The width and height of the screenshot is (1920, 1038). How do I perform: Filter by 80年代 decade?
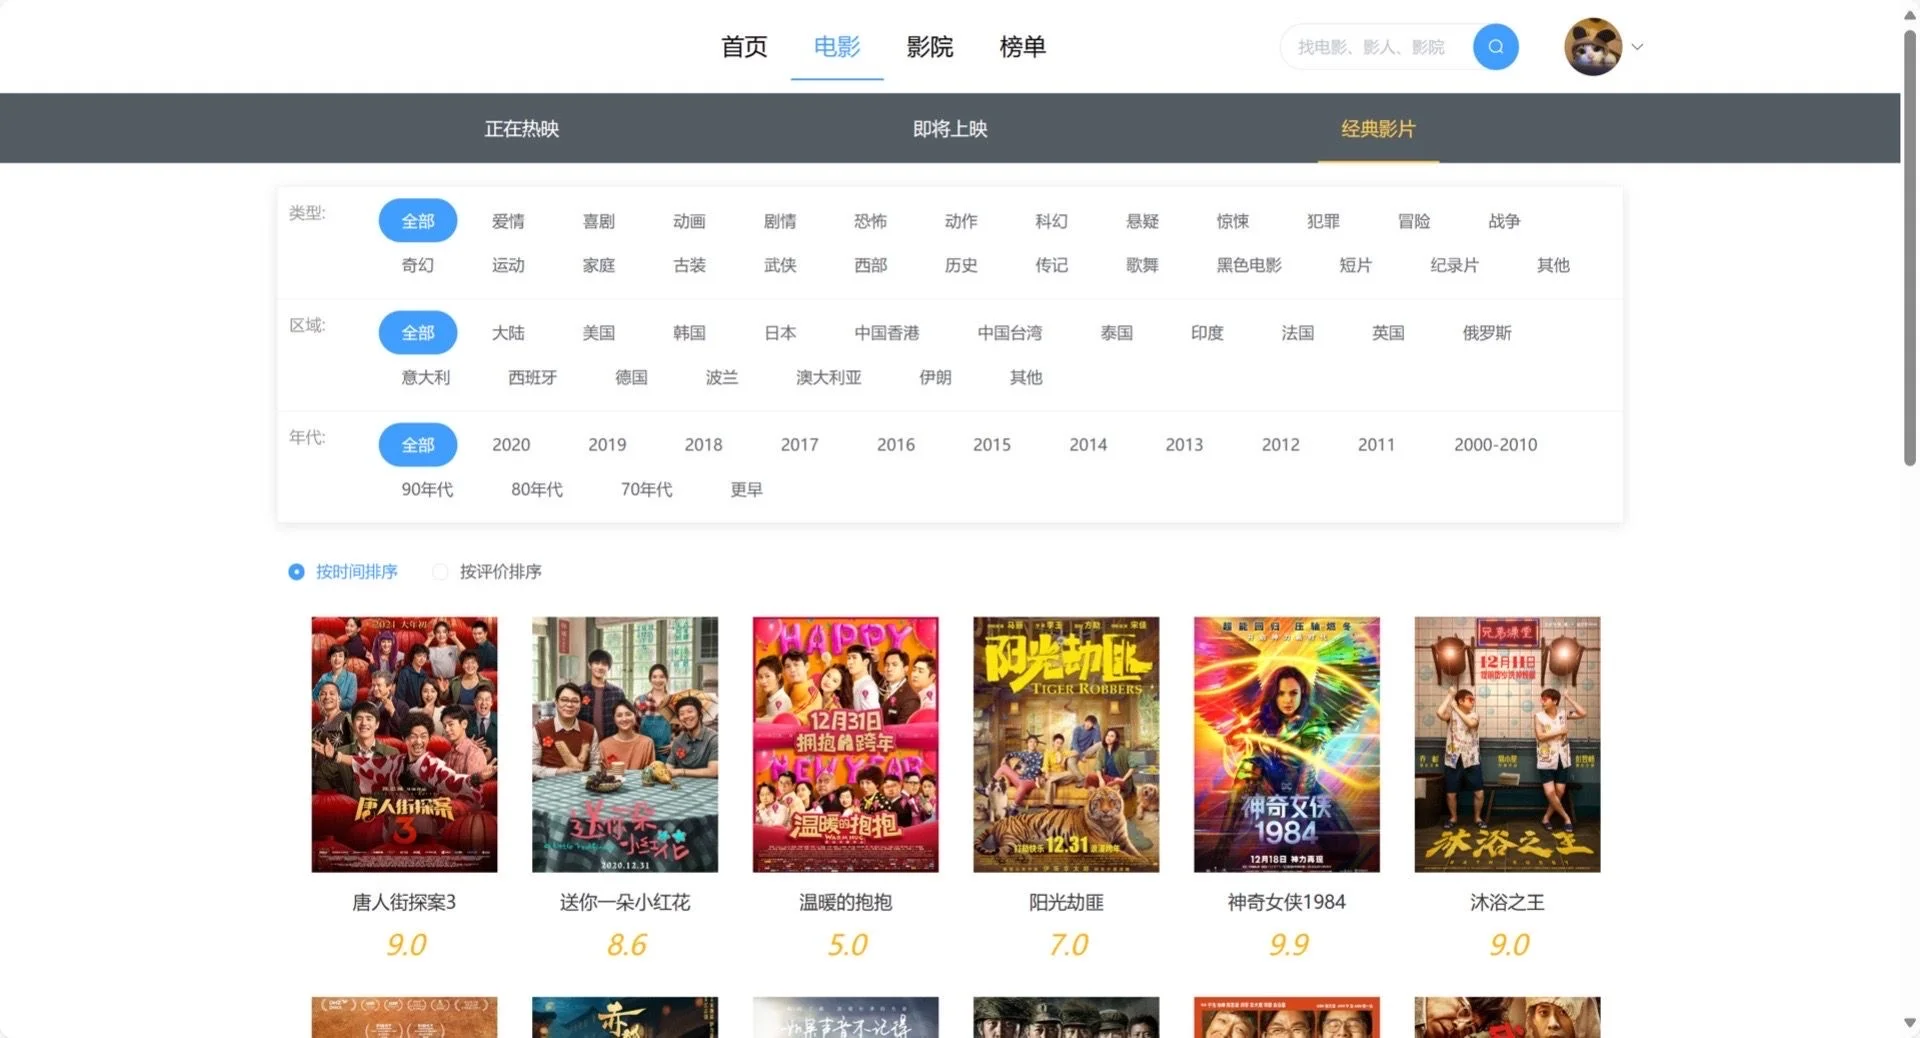[x=537, y=489]
